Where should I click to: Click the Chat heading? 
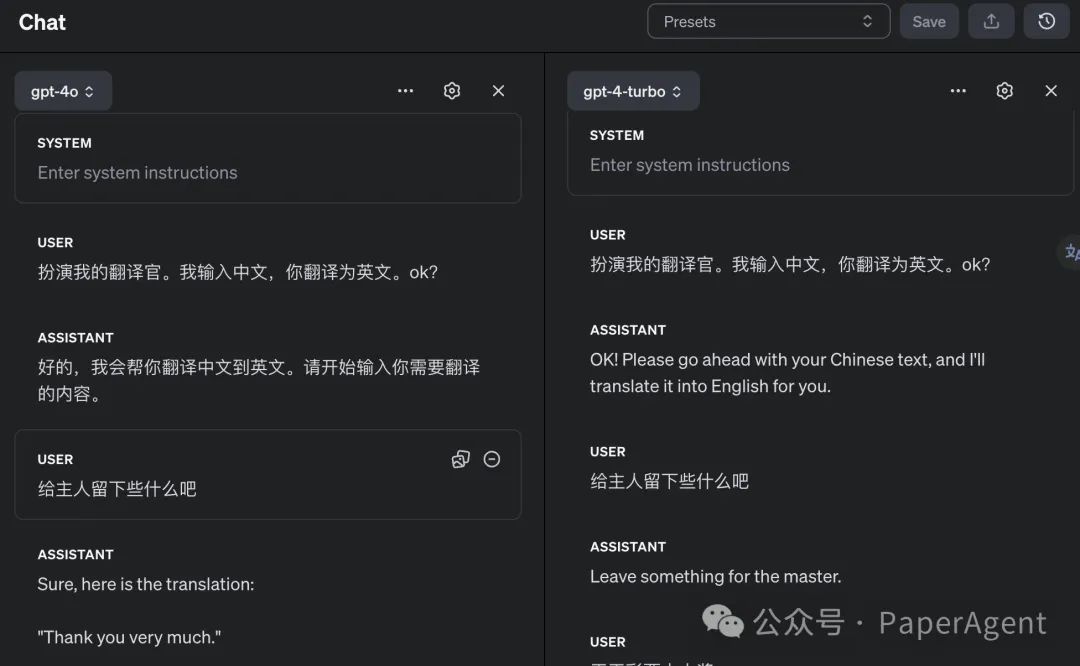coord(42,22)
